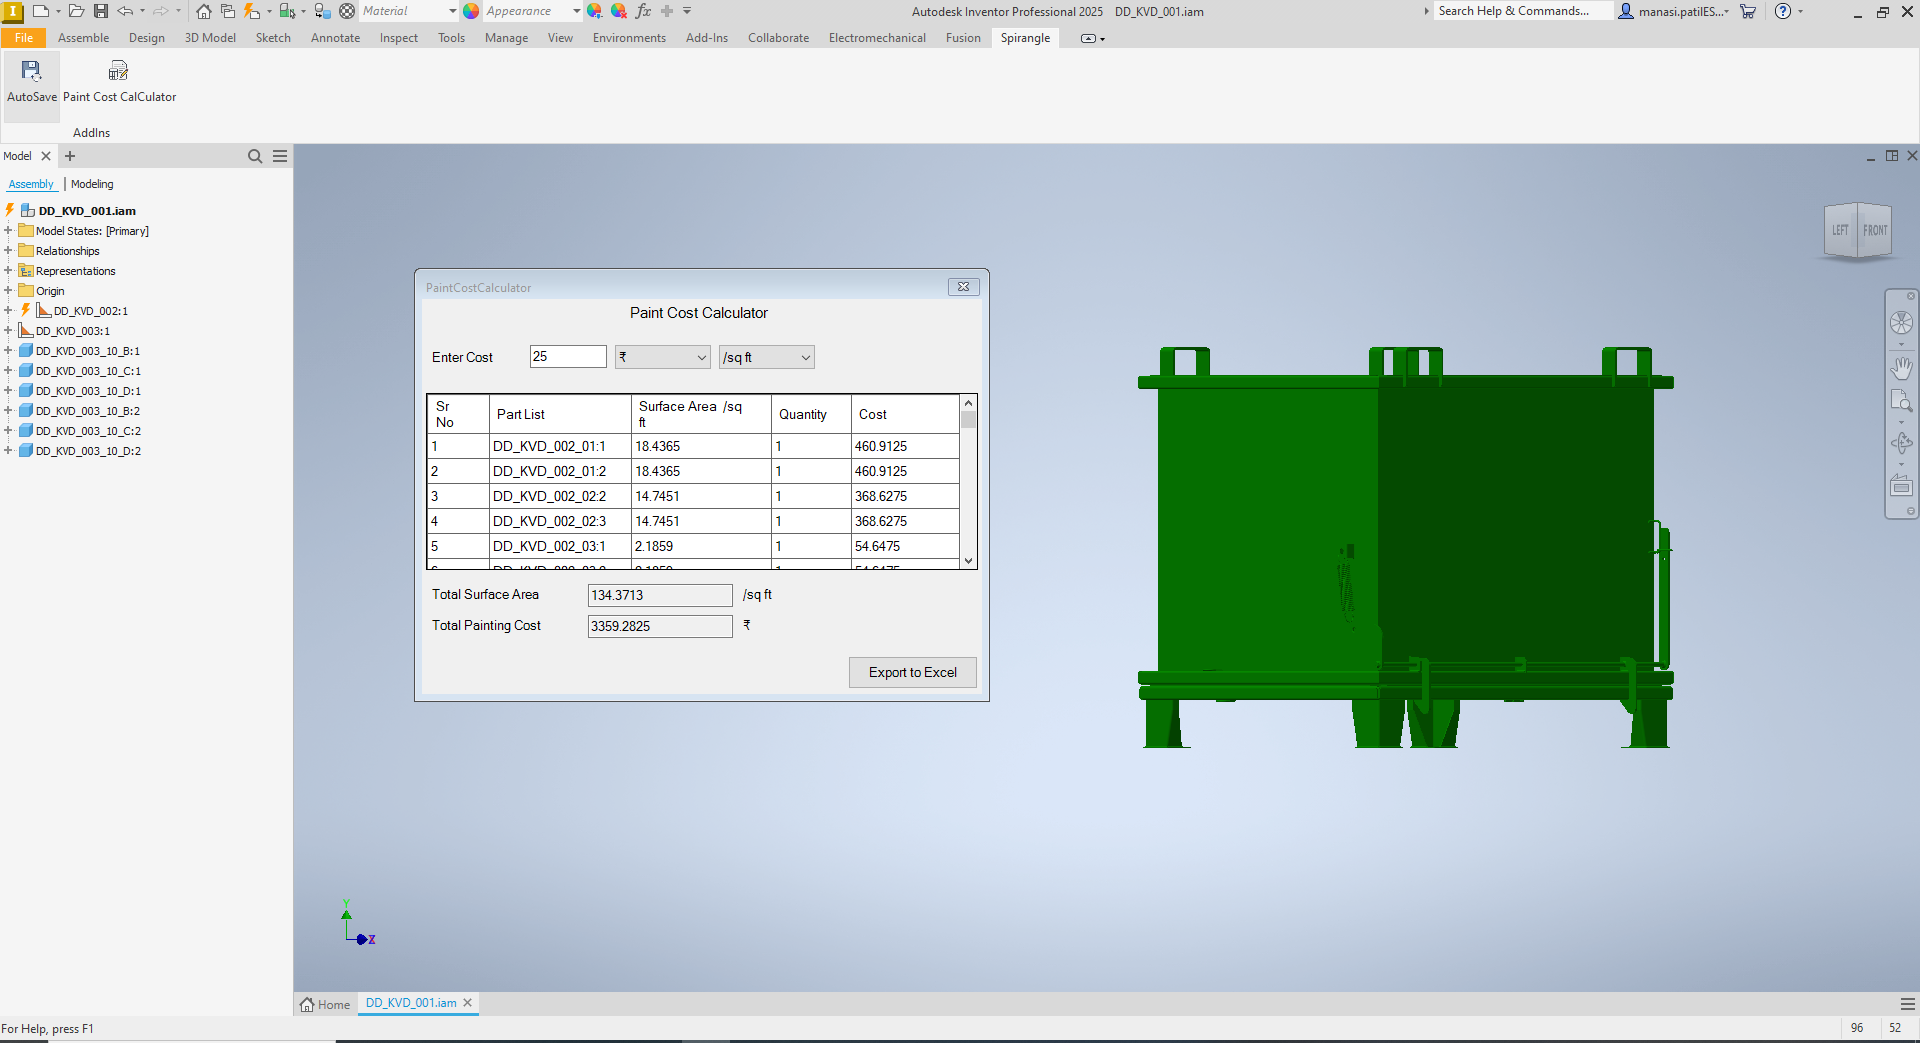1920x1043 pixels.
Task: Click the Clear appearance override icon
Action: (x=619, y=11)
